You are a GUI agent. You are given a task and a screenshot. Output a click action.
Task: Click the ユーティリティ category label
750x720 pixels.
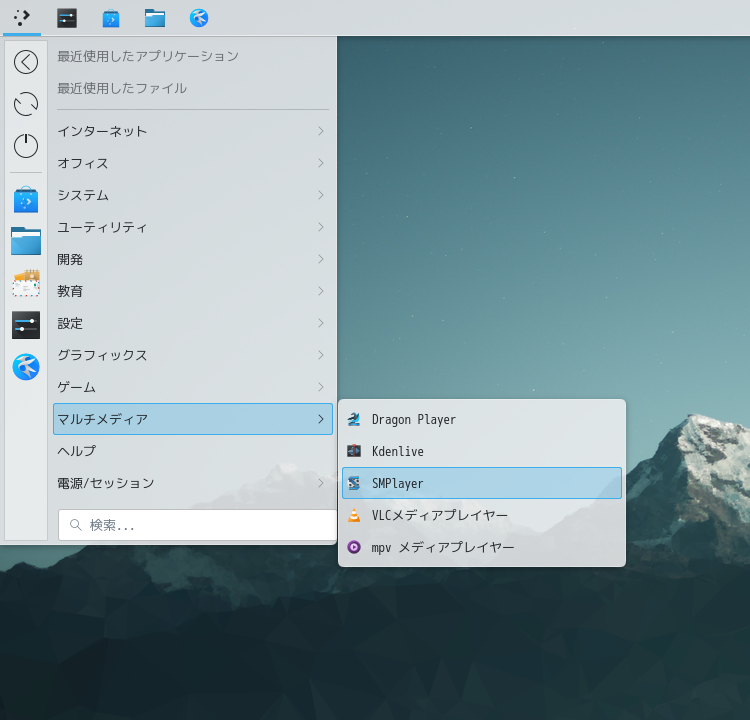pyautogui.click(x=102, y=227)
